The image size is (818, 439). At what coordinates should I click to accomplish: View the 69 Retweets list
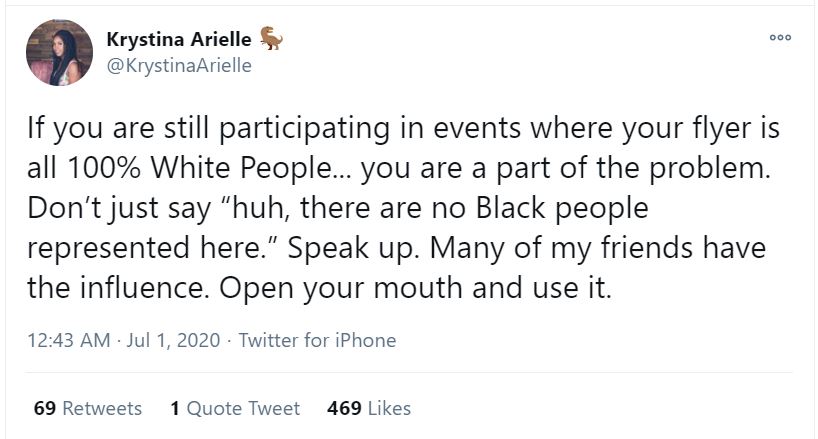point(88,408)
